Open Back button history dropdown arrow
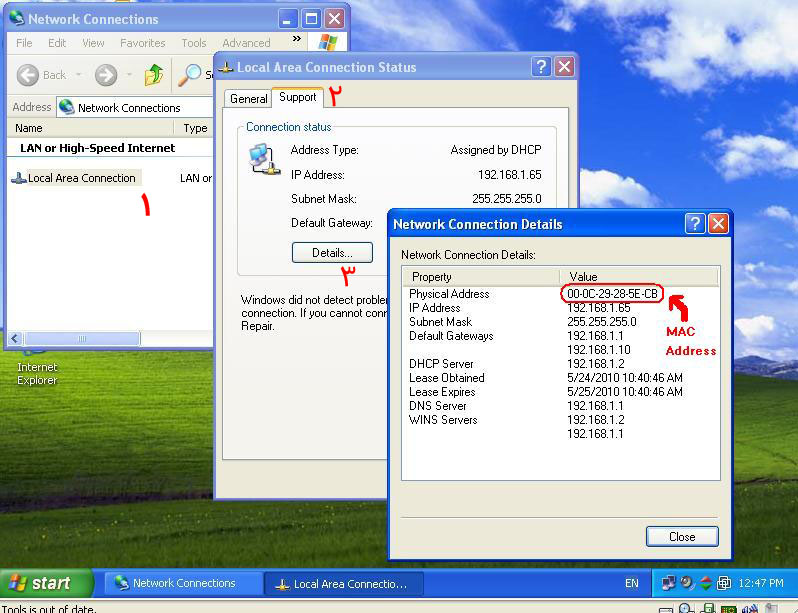 tap(79, 75)
